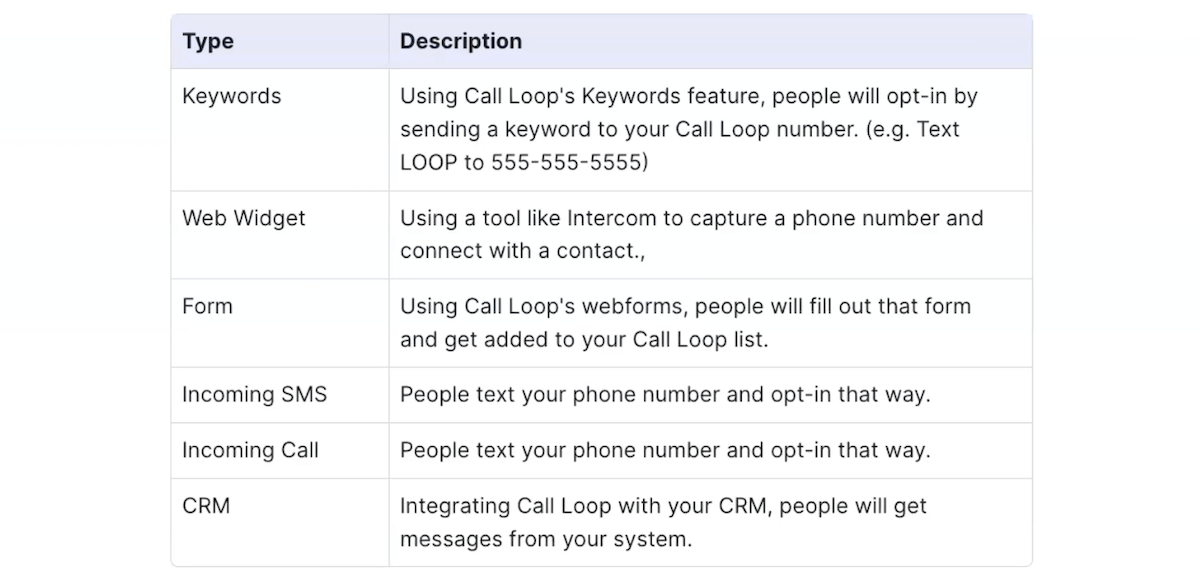Click the CRM integration description text
This screenshot has height=582, width=1200.
pyautogui.click(x=664, y=522)
